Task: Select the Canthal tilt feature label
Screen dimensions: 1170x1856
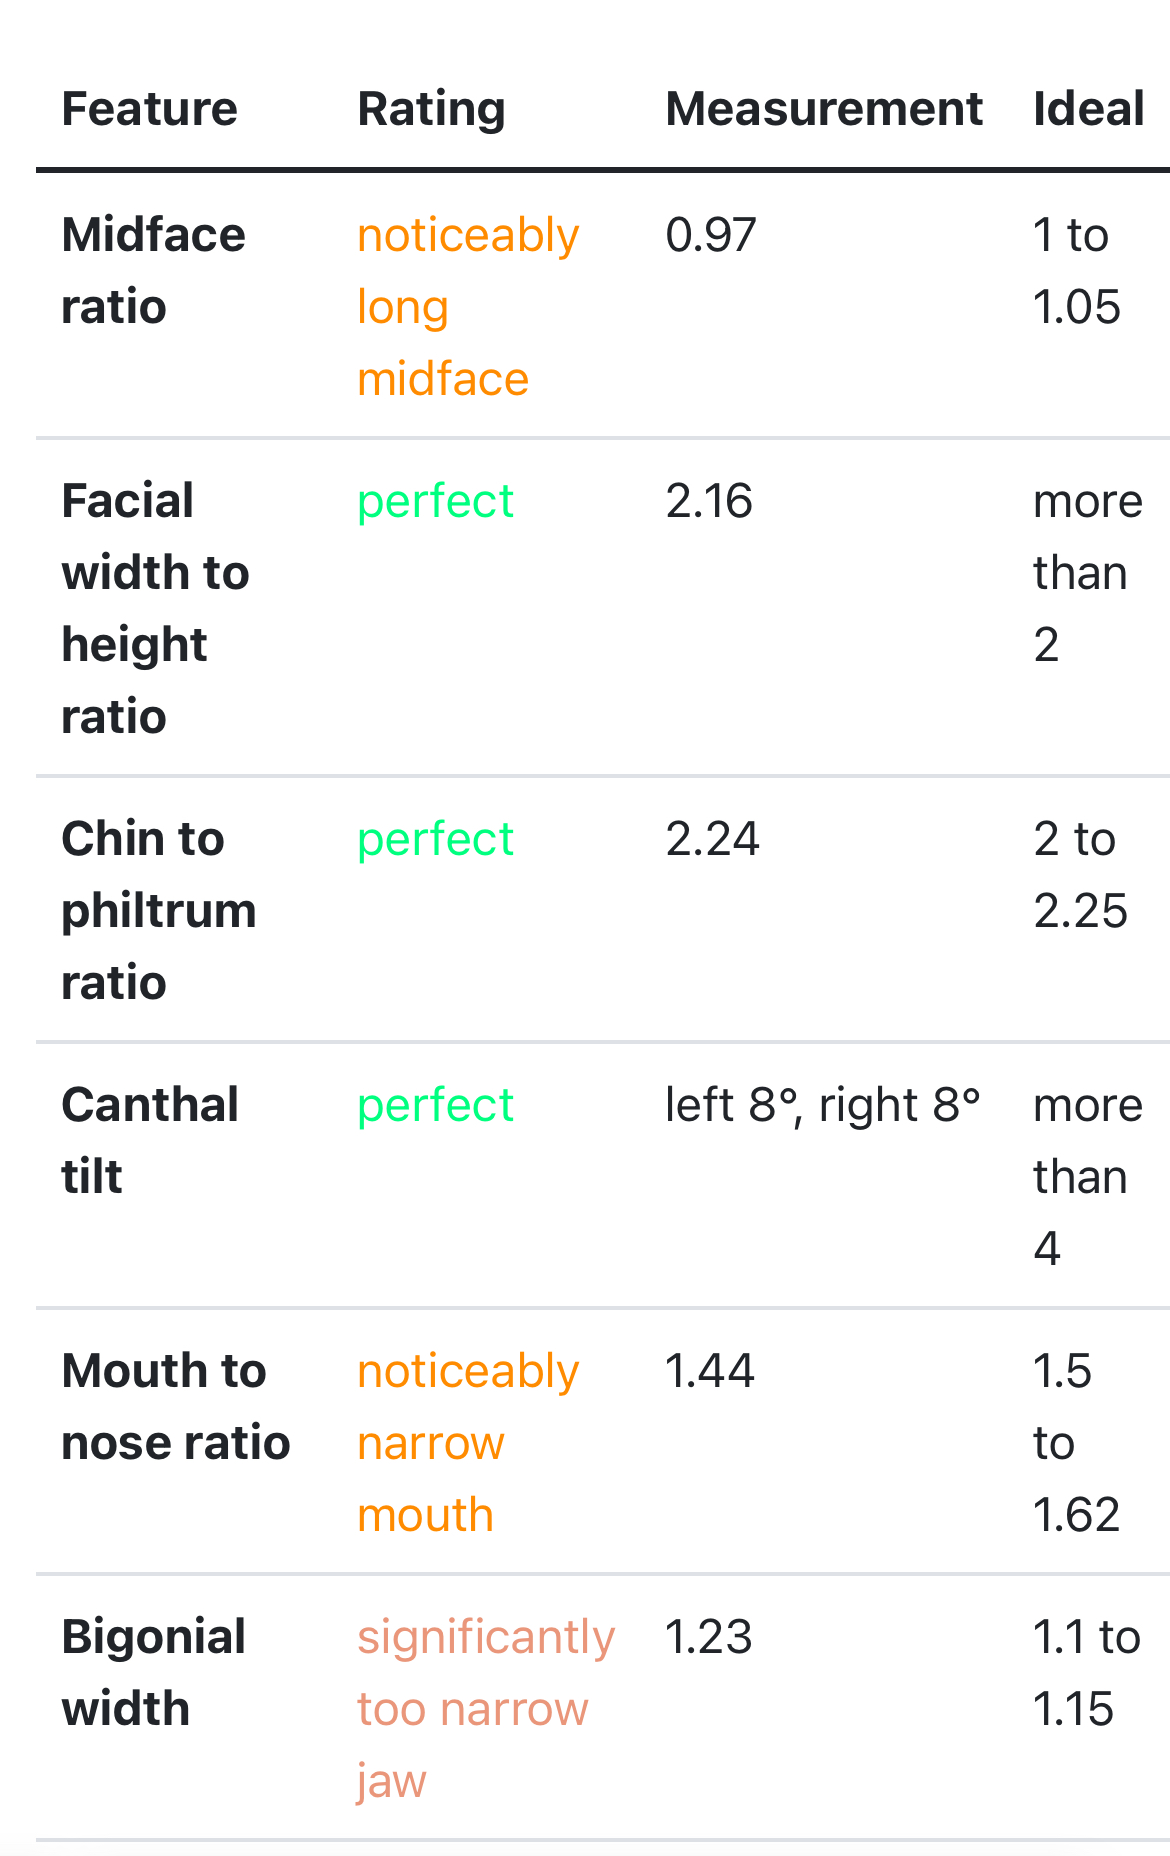Action: coord(150,1140)
